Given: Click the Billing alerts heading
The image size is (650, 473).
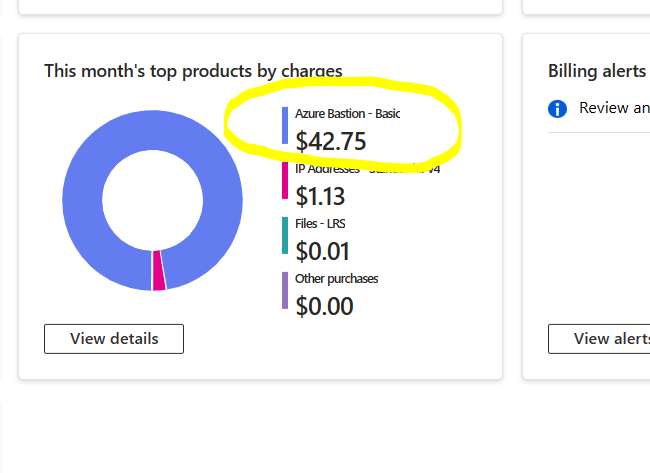Looking at the screenshot, I should [597, 71].
